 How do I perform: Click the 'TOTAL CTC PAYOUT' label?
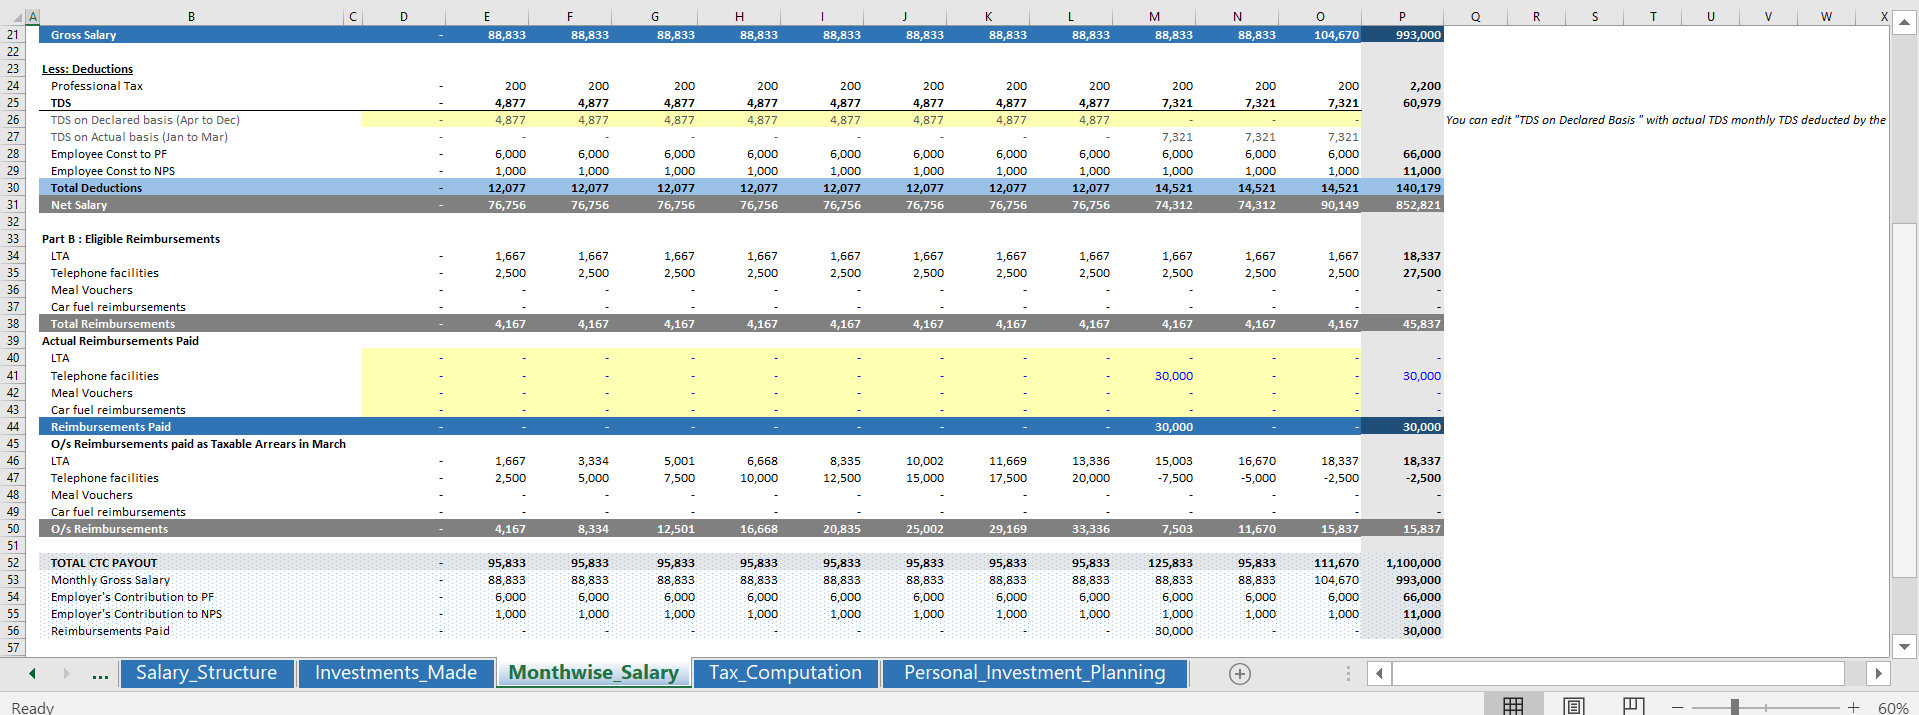[104, 563]
